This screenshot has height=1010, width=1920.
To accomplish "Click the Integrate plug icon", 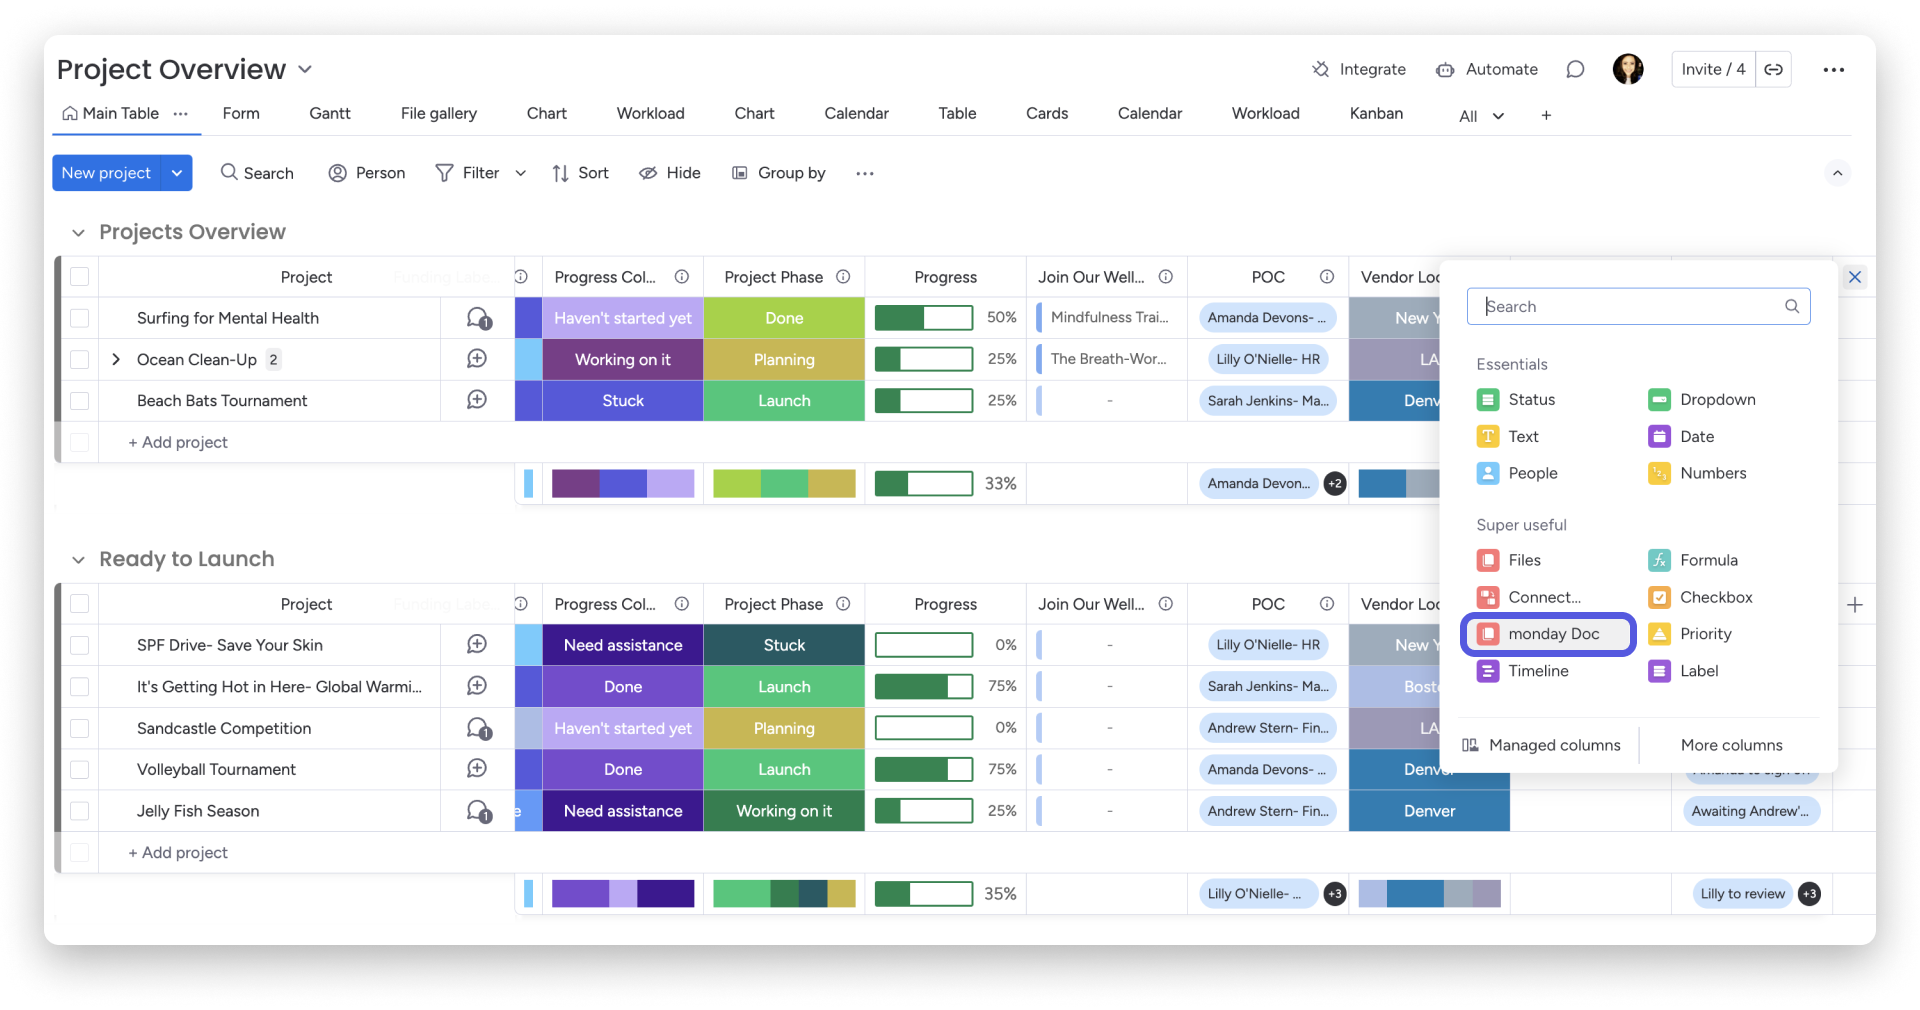I will (1320, 69).
